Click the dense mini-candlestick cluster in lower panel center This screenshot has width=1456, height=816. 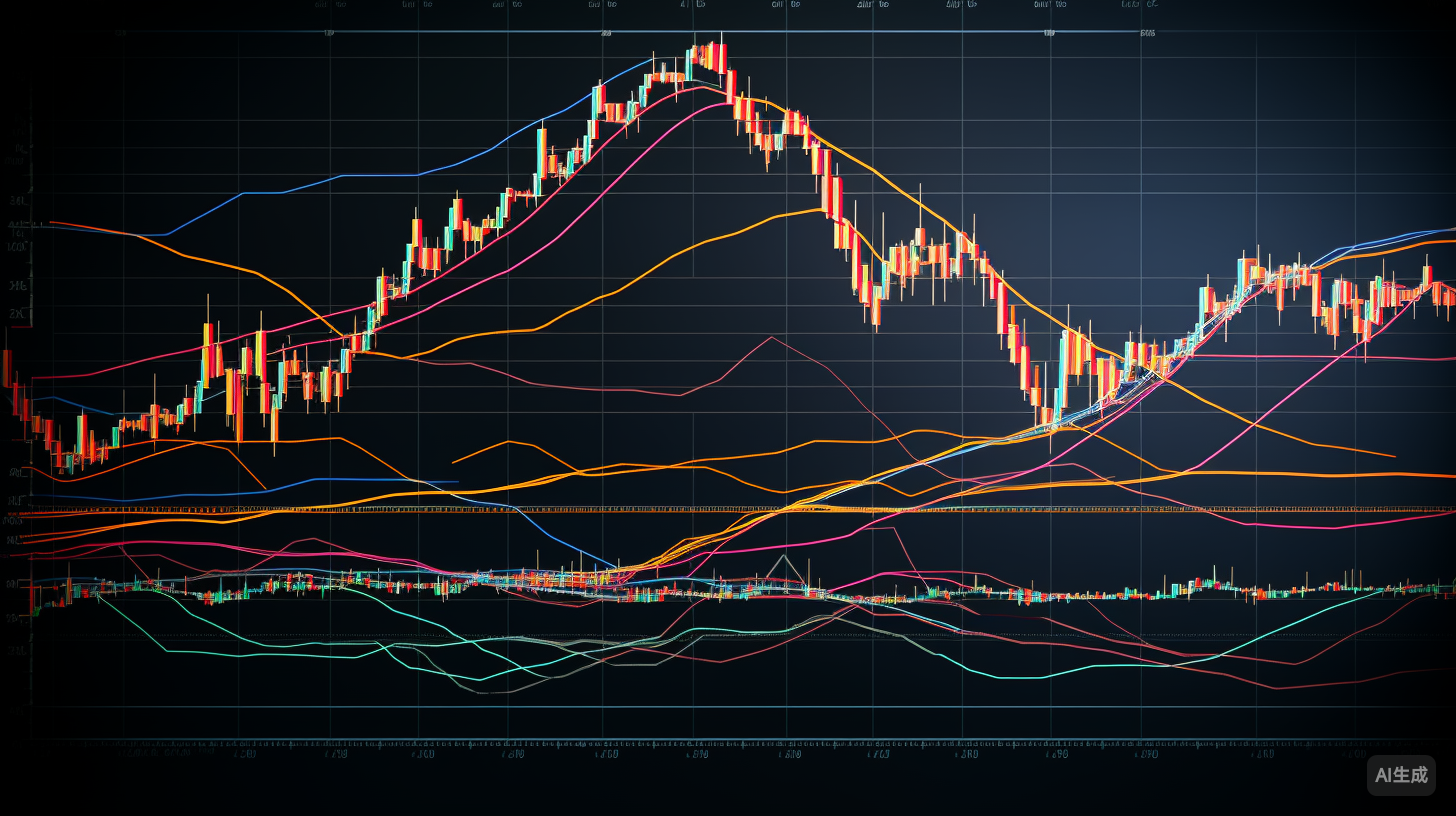[x=560, y=580]
